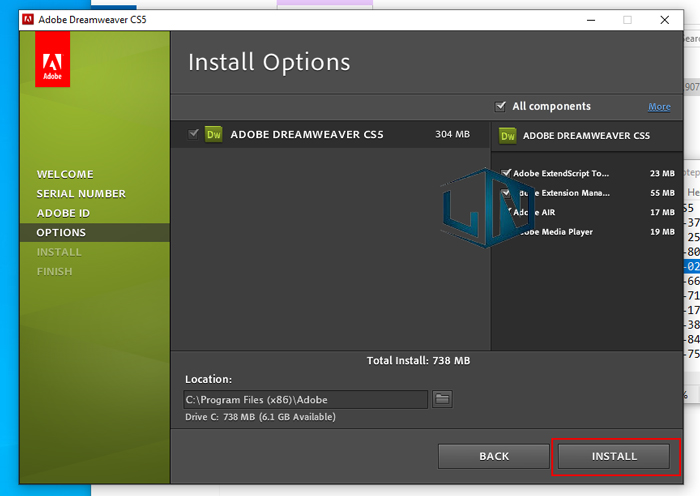Uncheck Adobe ExtendScript Toolkit checkbox

(506, 173)
